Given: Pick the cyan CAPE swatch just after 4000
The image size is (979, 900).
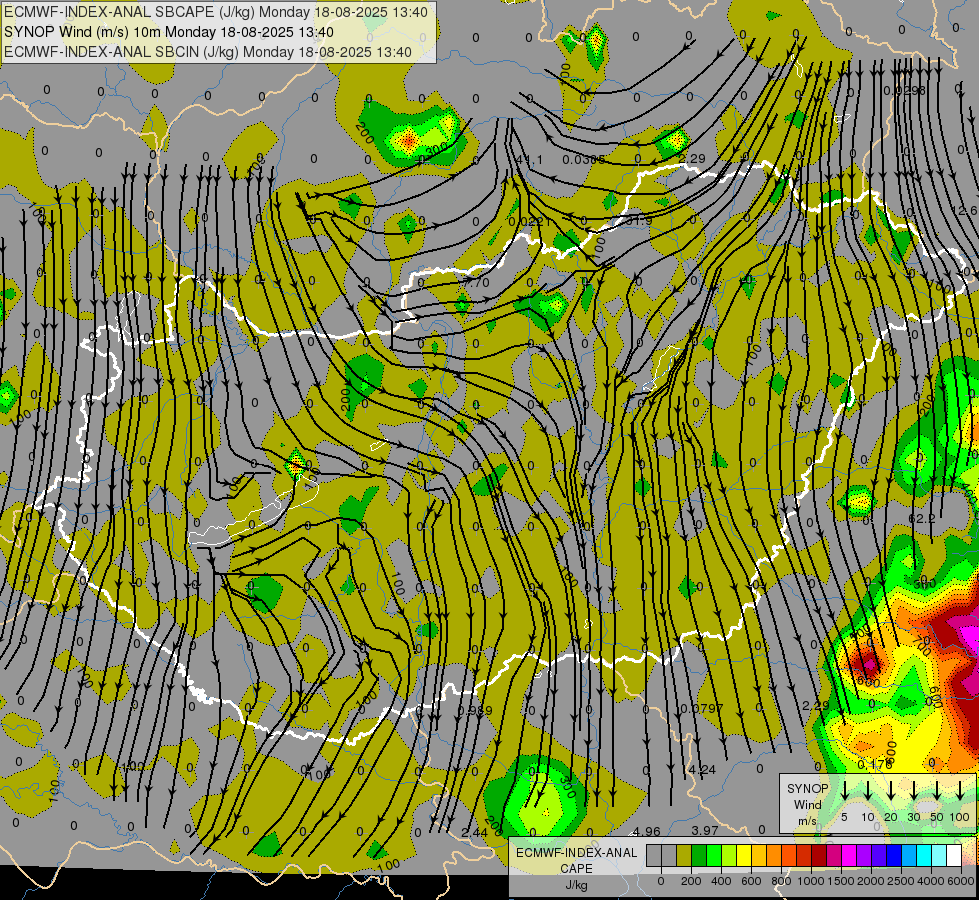Looking at the screenshot, I should [939, 855].
